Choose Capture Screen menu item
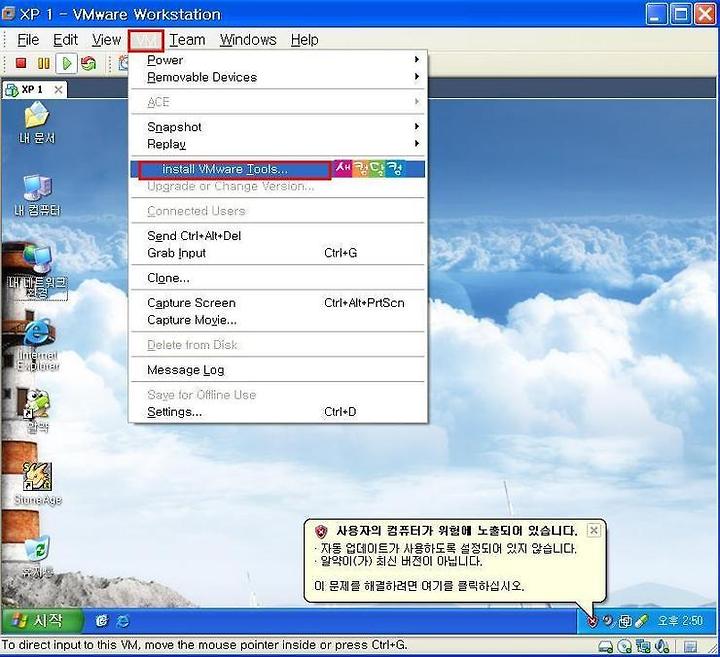Screen dimensions: 720x657 point(278,303)
